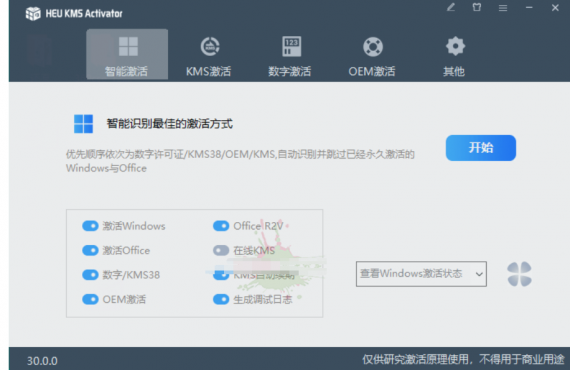This screenshot has width=570, height=370.
Task: Click the shirt skin icon in title bar
Action: tap(477, 7)
